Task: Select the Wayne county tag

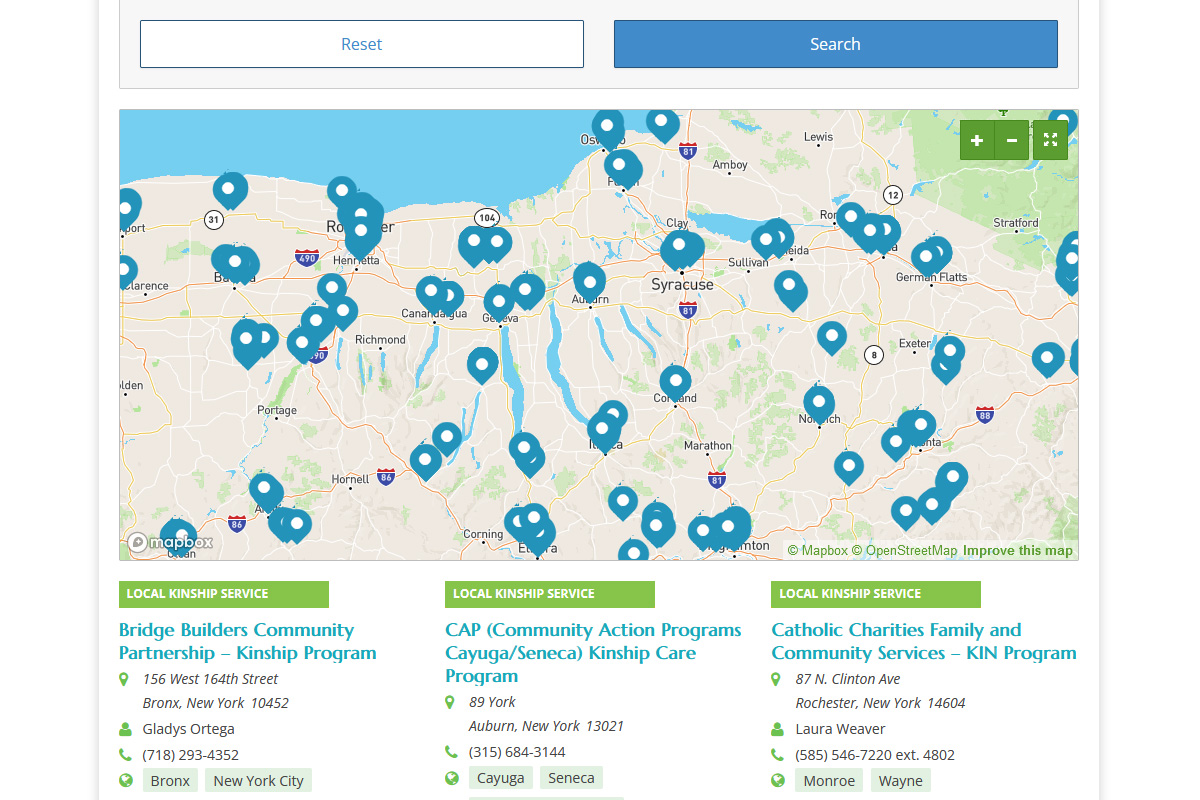Action: click(x=901, y=781)
